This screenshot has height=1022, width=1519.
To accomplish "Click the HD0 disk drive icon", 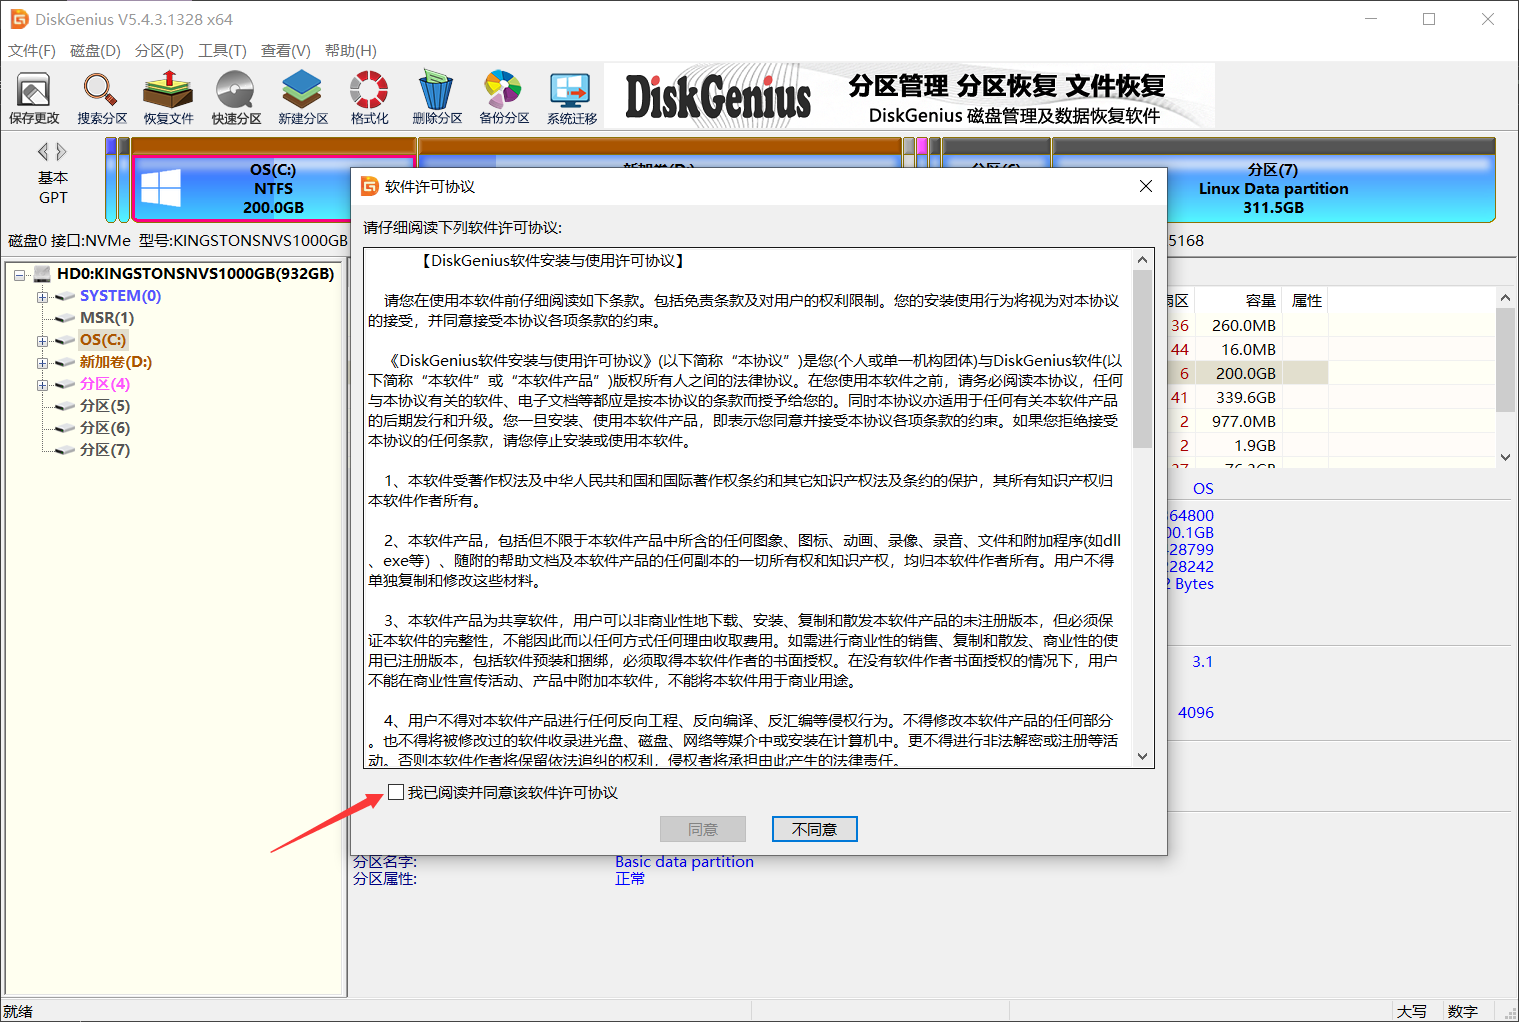I will point(42,273).
